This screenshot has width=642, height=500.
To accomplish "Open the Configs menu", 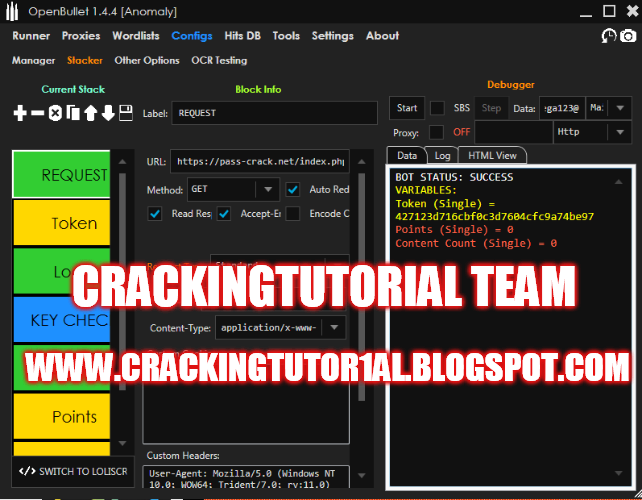I will point(192,36).
